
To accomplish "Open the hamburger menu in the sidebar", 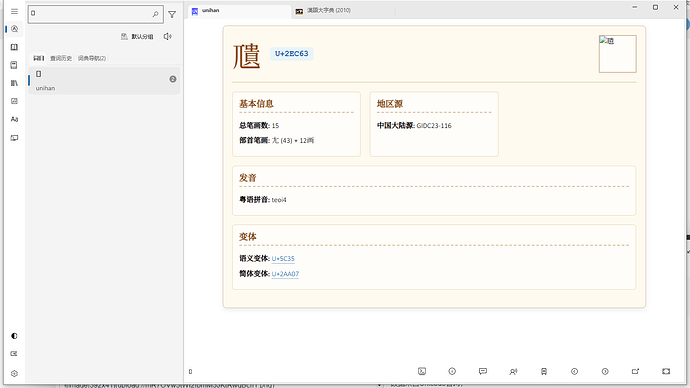I will coord(15,11).
